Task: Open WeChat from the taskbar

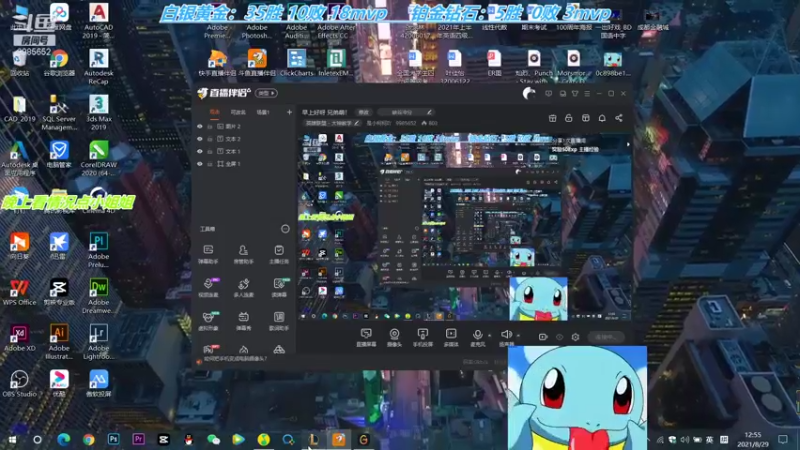Action: click(x=213, y=439)
